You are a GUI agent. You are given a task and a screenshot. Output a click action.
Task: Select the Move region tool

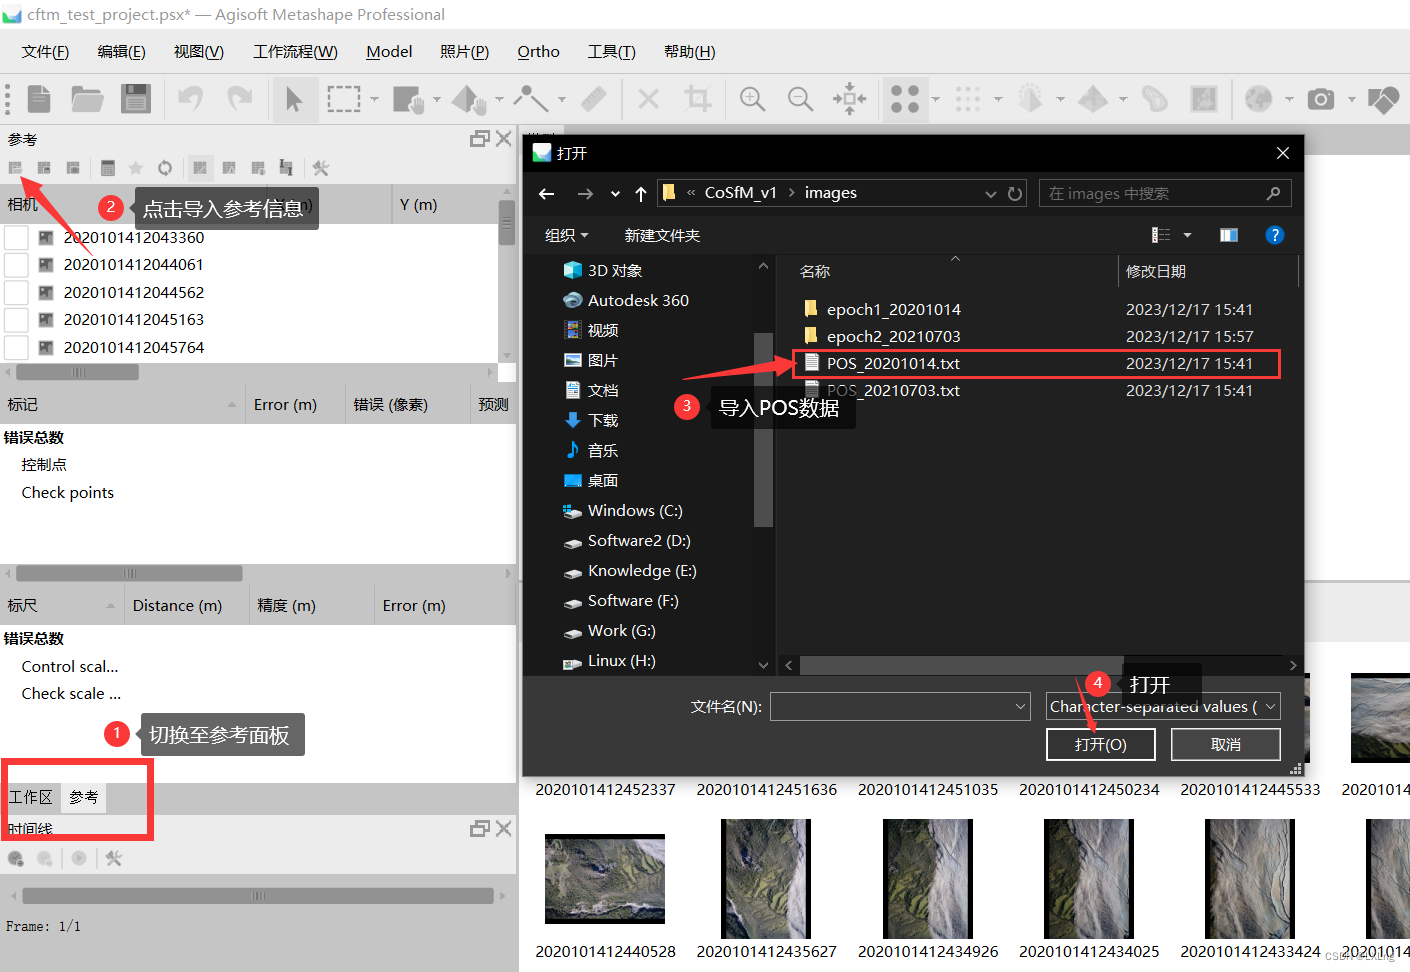(x=408, y=99)
